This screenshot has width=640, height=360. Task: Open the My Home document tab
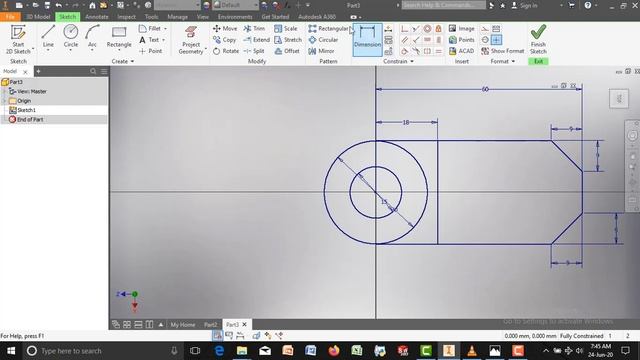point(182,324)
